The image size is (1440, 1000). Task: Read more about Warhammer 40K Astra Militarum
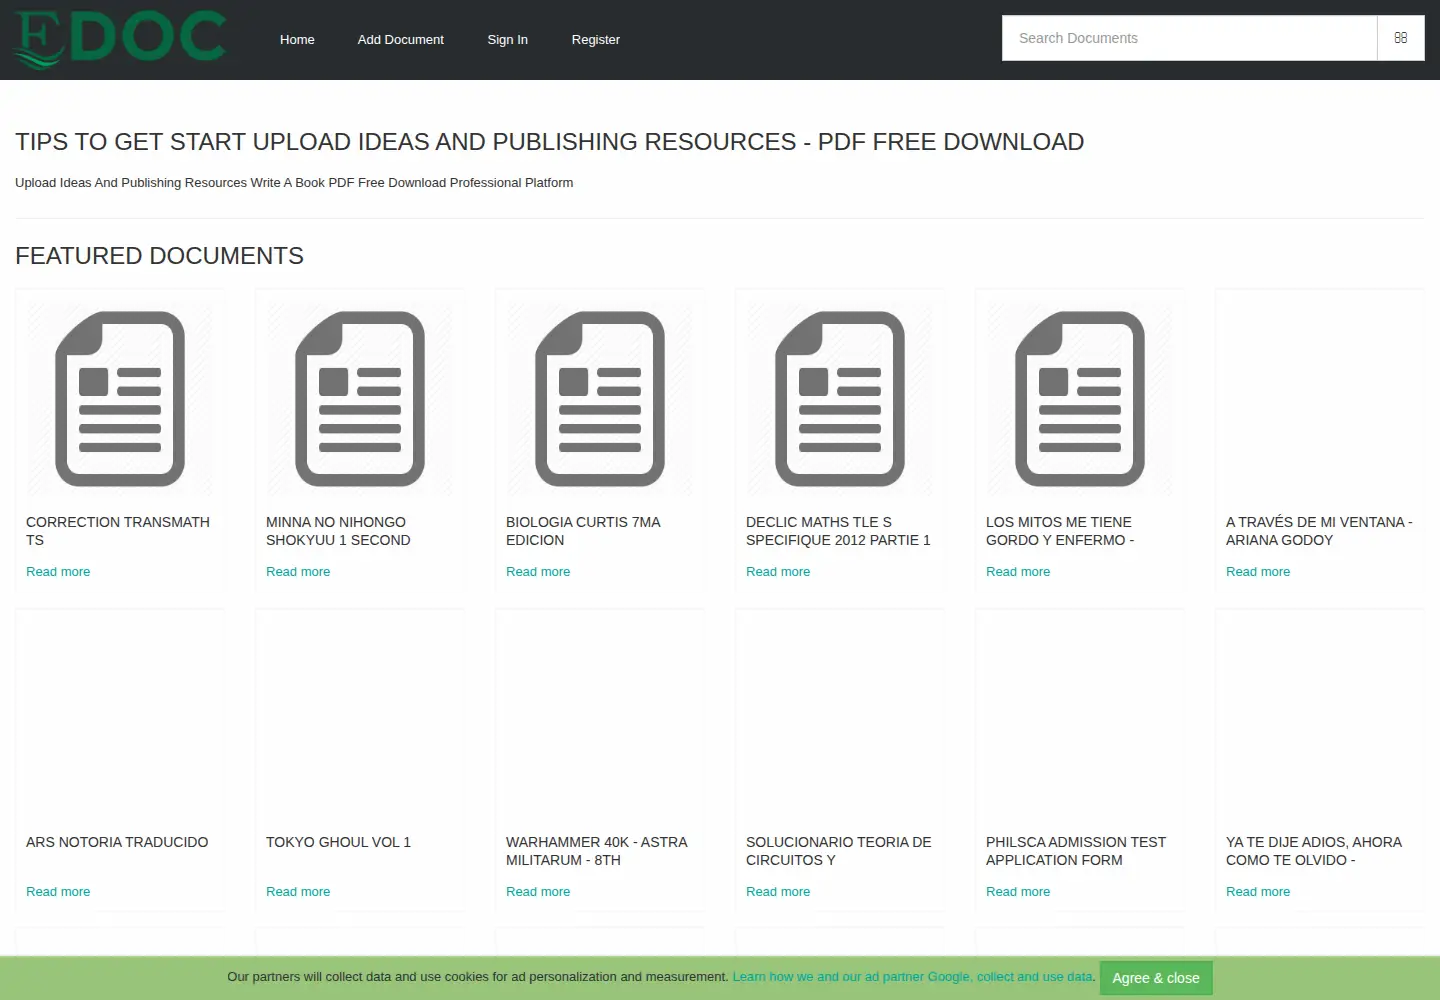tap(538, 892)
